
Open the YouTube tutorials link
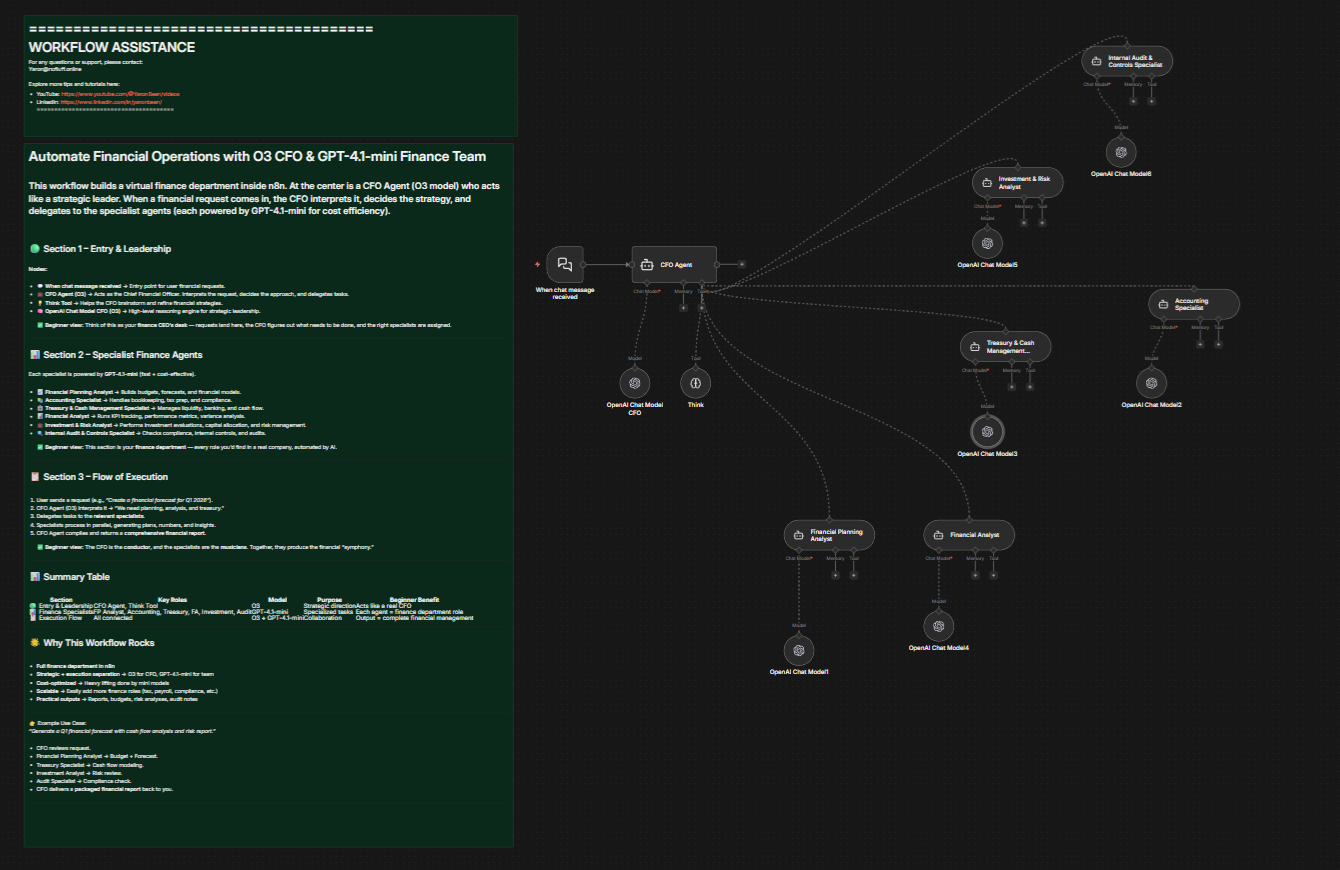(118, 93)
